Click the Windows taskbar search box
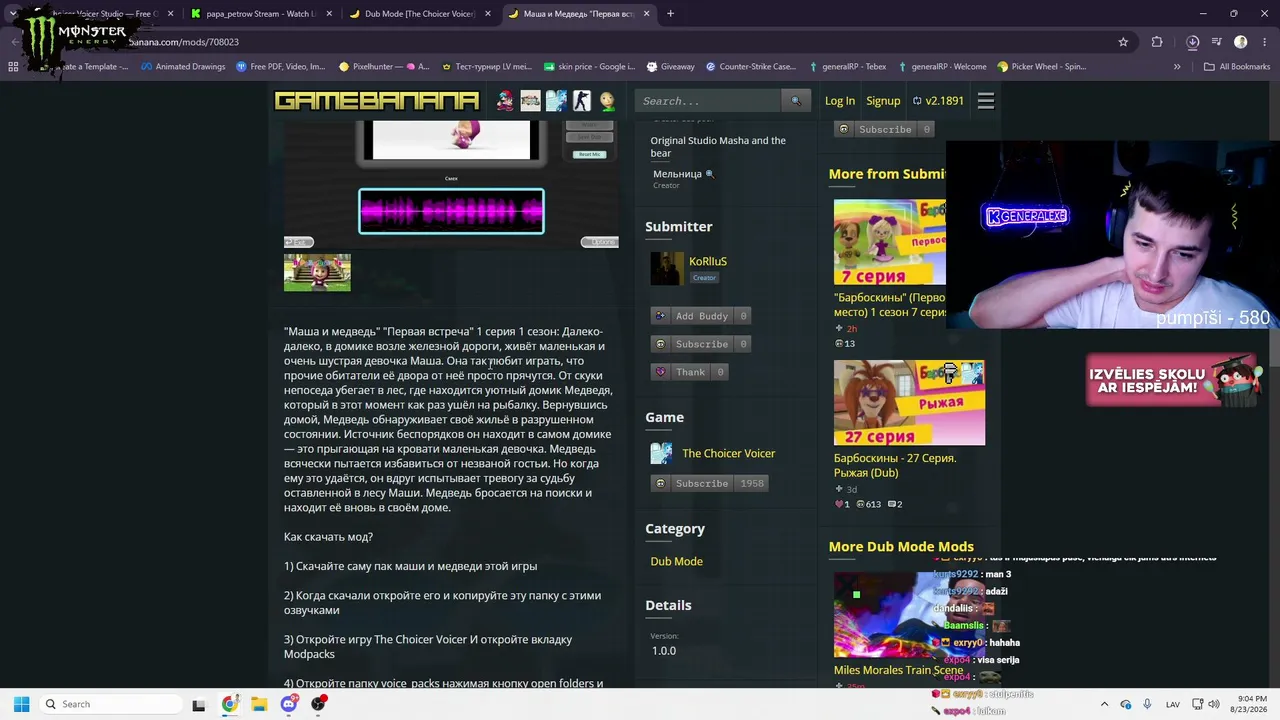 111,704
